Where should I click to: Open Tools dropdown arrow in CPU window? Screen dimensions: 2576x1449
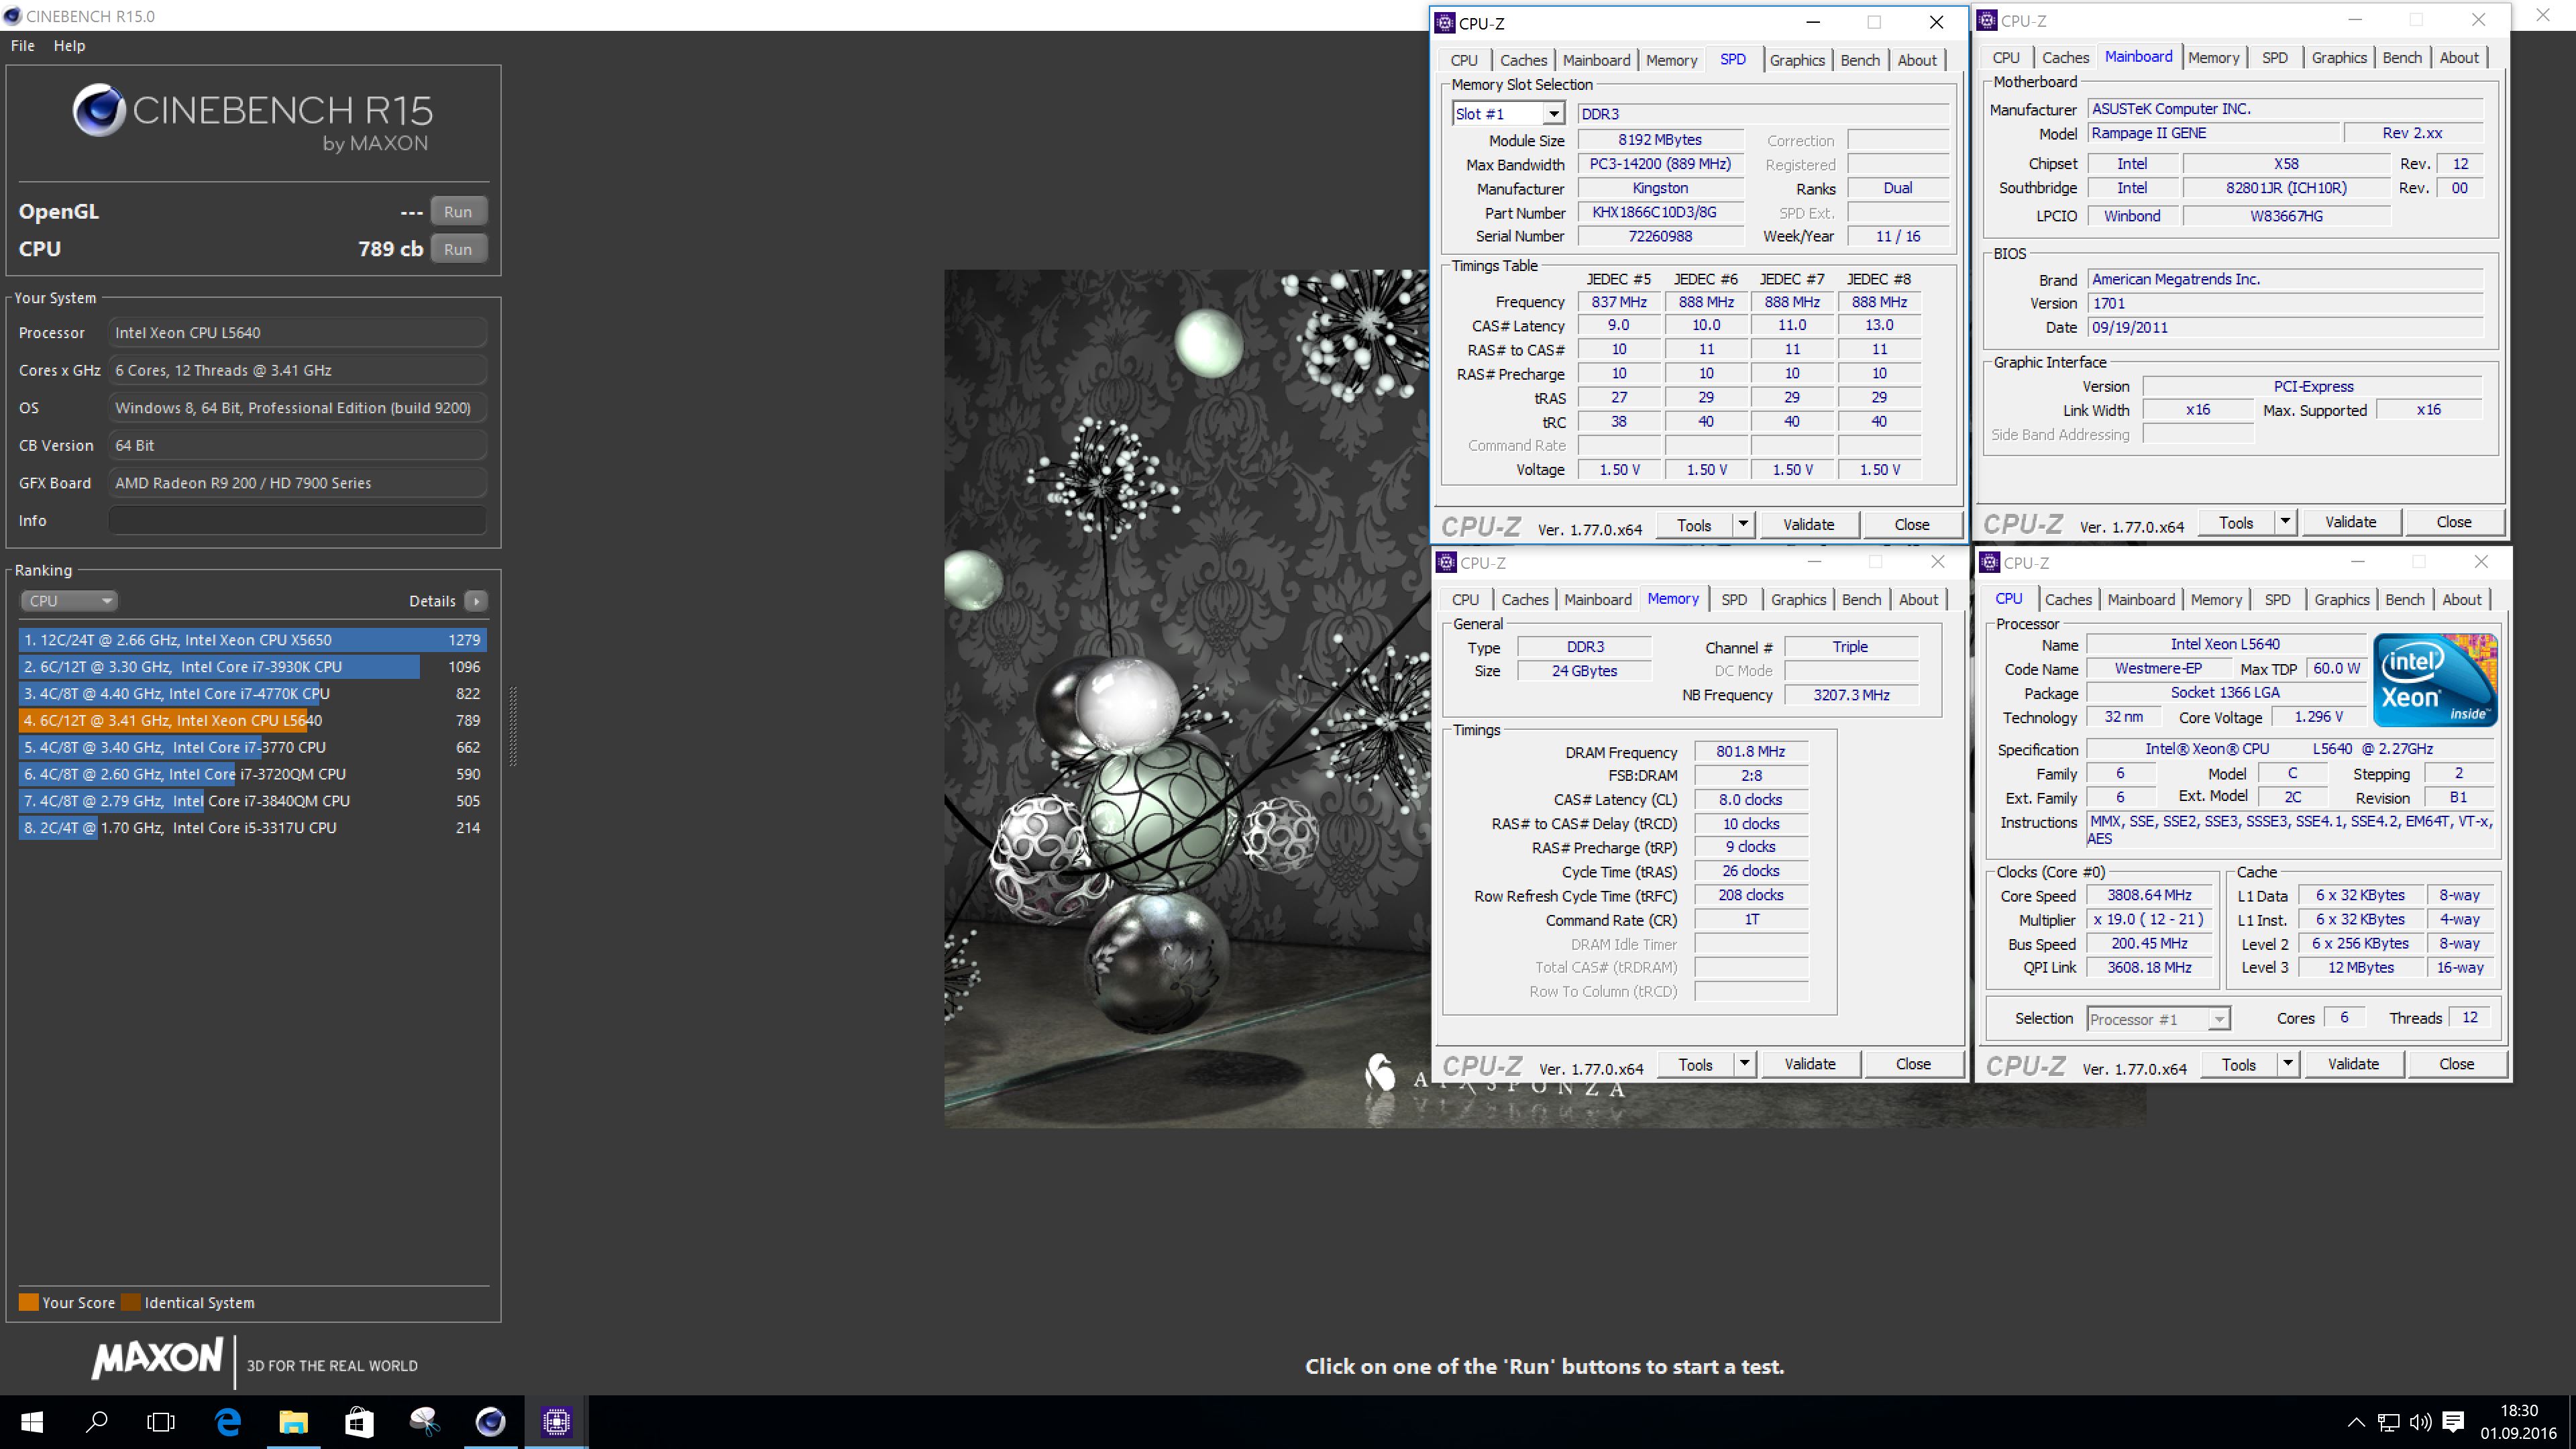(2287, 1064)
